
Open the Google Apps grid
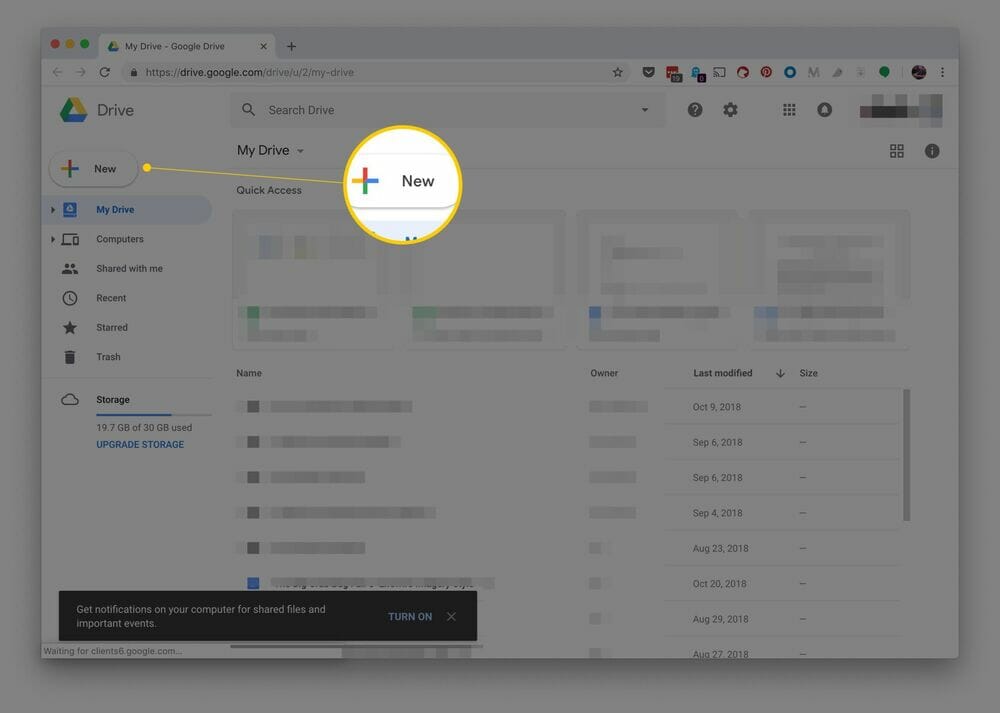(789, 109)
